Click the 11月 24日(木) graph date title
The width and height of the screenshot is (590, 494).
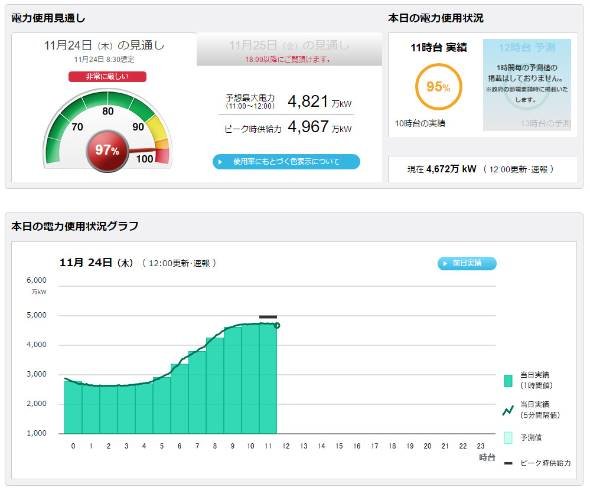pyautogui.click(x=96, y=263)
